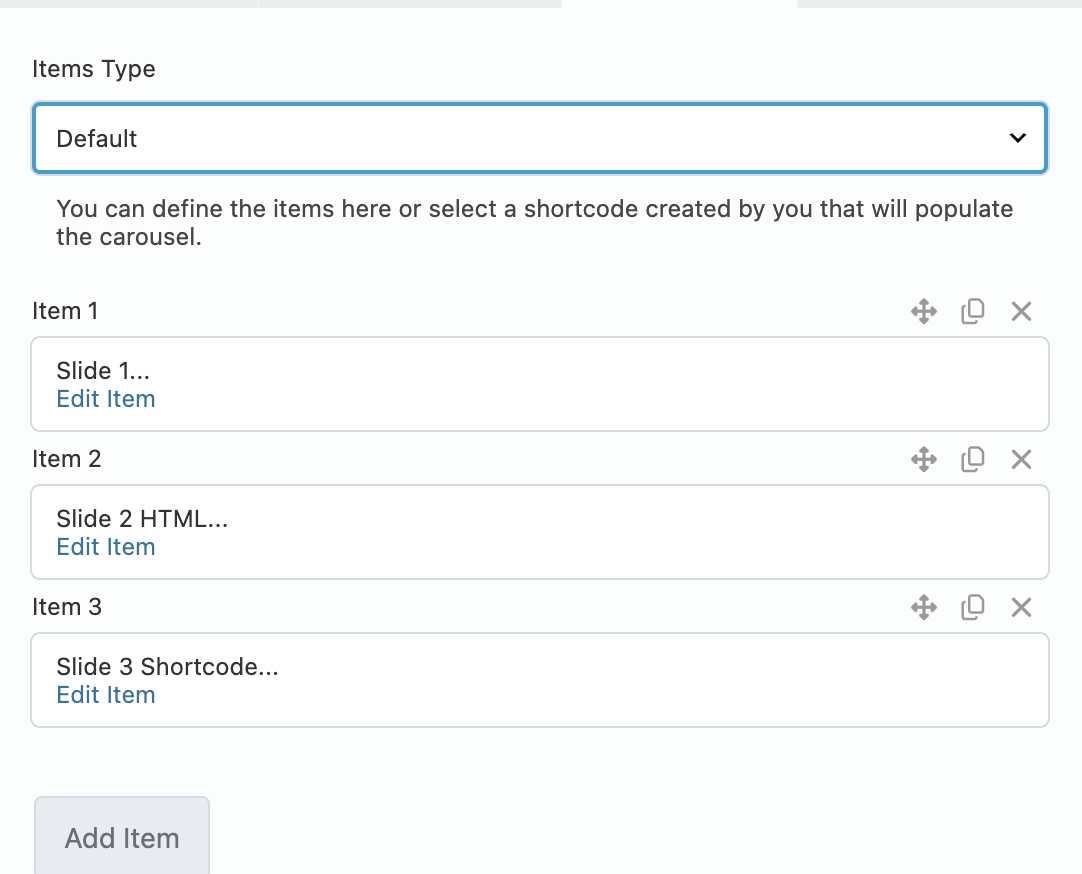Clone Item 3 with the copy icon
This screenshot has height=874, width=1082.
pos(973,607)
